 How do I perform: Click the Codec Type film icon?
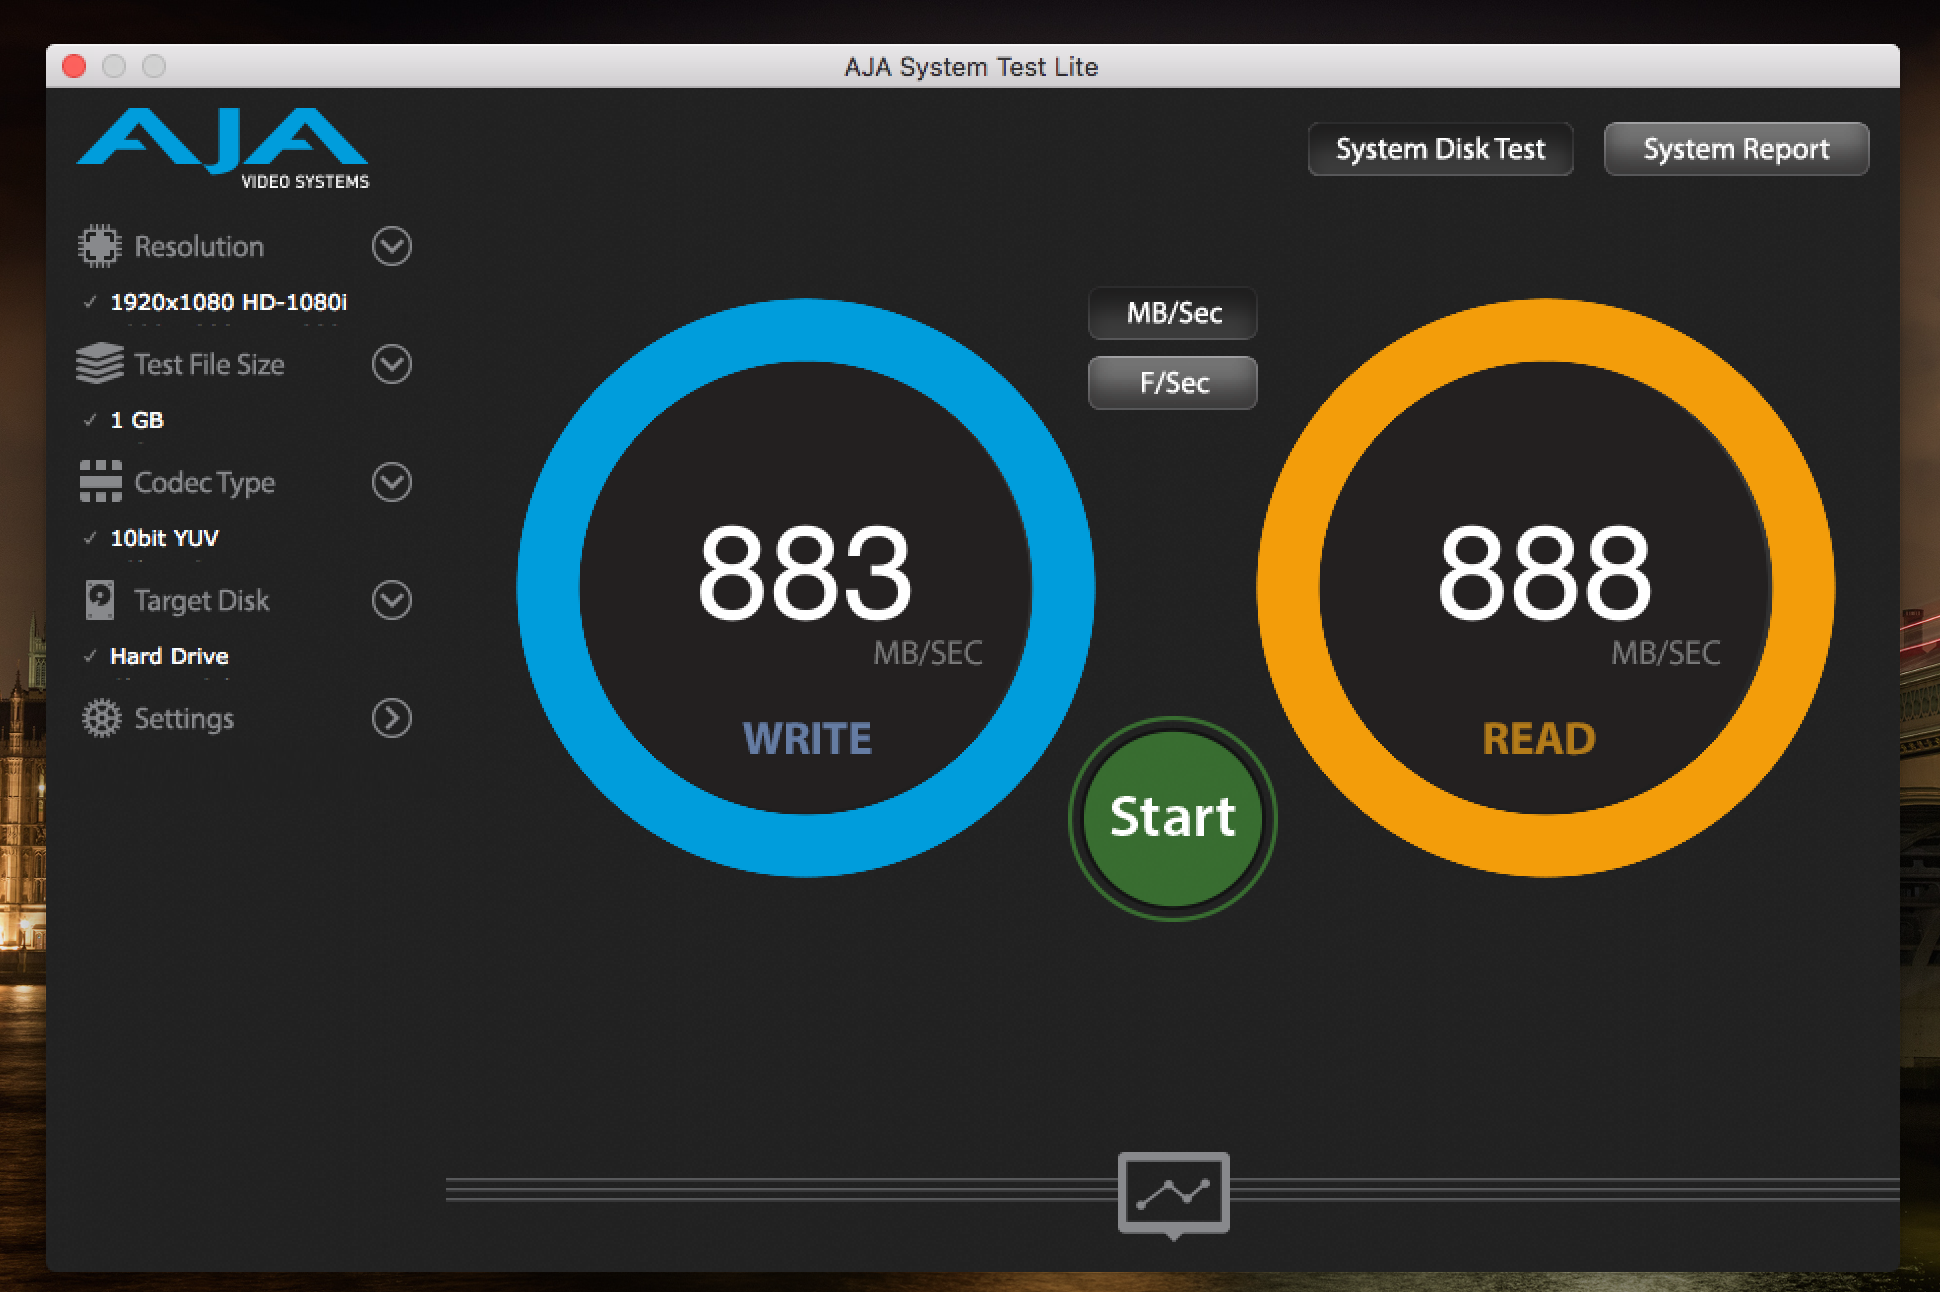pos(100,482)
